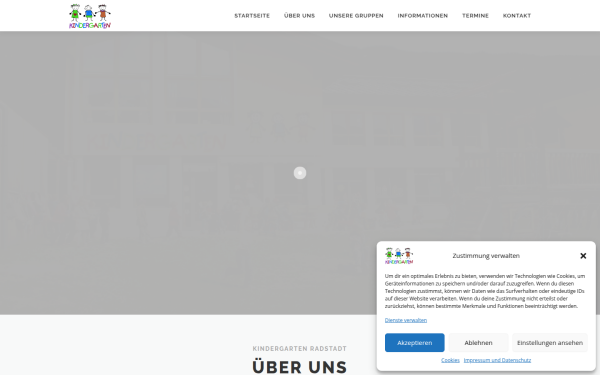Navigate to the Kontakt menu item
The width and height of the screenshot is (600, 375).
pos(517,16)
